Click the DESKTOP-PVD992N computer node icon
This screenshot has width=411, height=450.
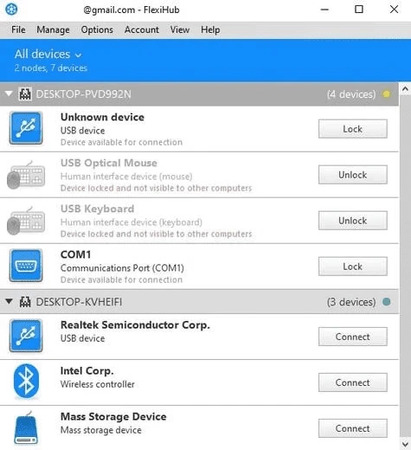[25, 94]
